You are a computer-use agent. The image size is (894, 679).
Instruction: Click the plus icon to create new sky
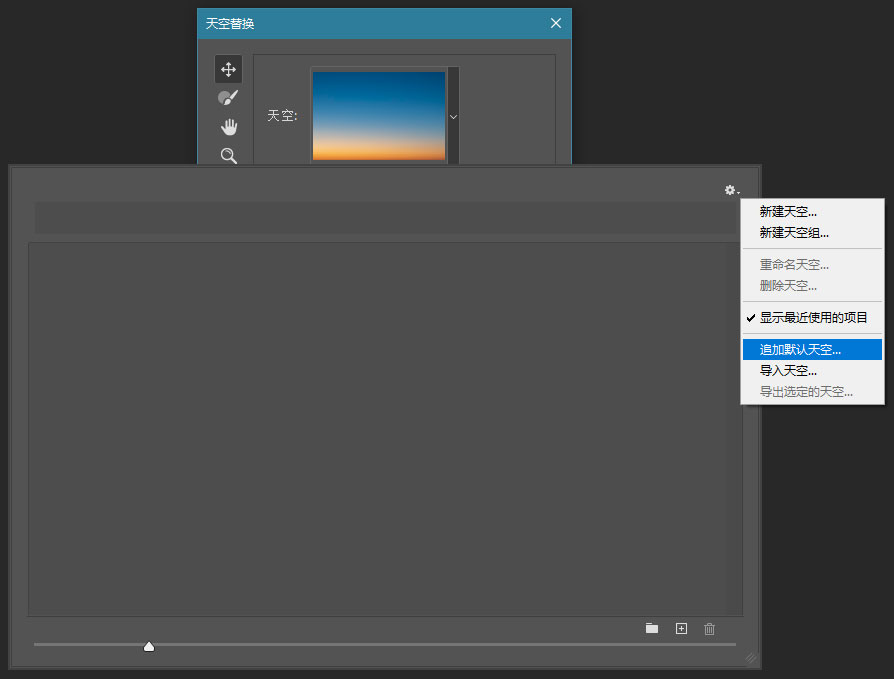pos(681,628)
